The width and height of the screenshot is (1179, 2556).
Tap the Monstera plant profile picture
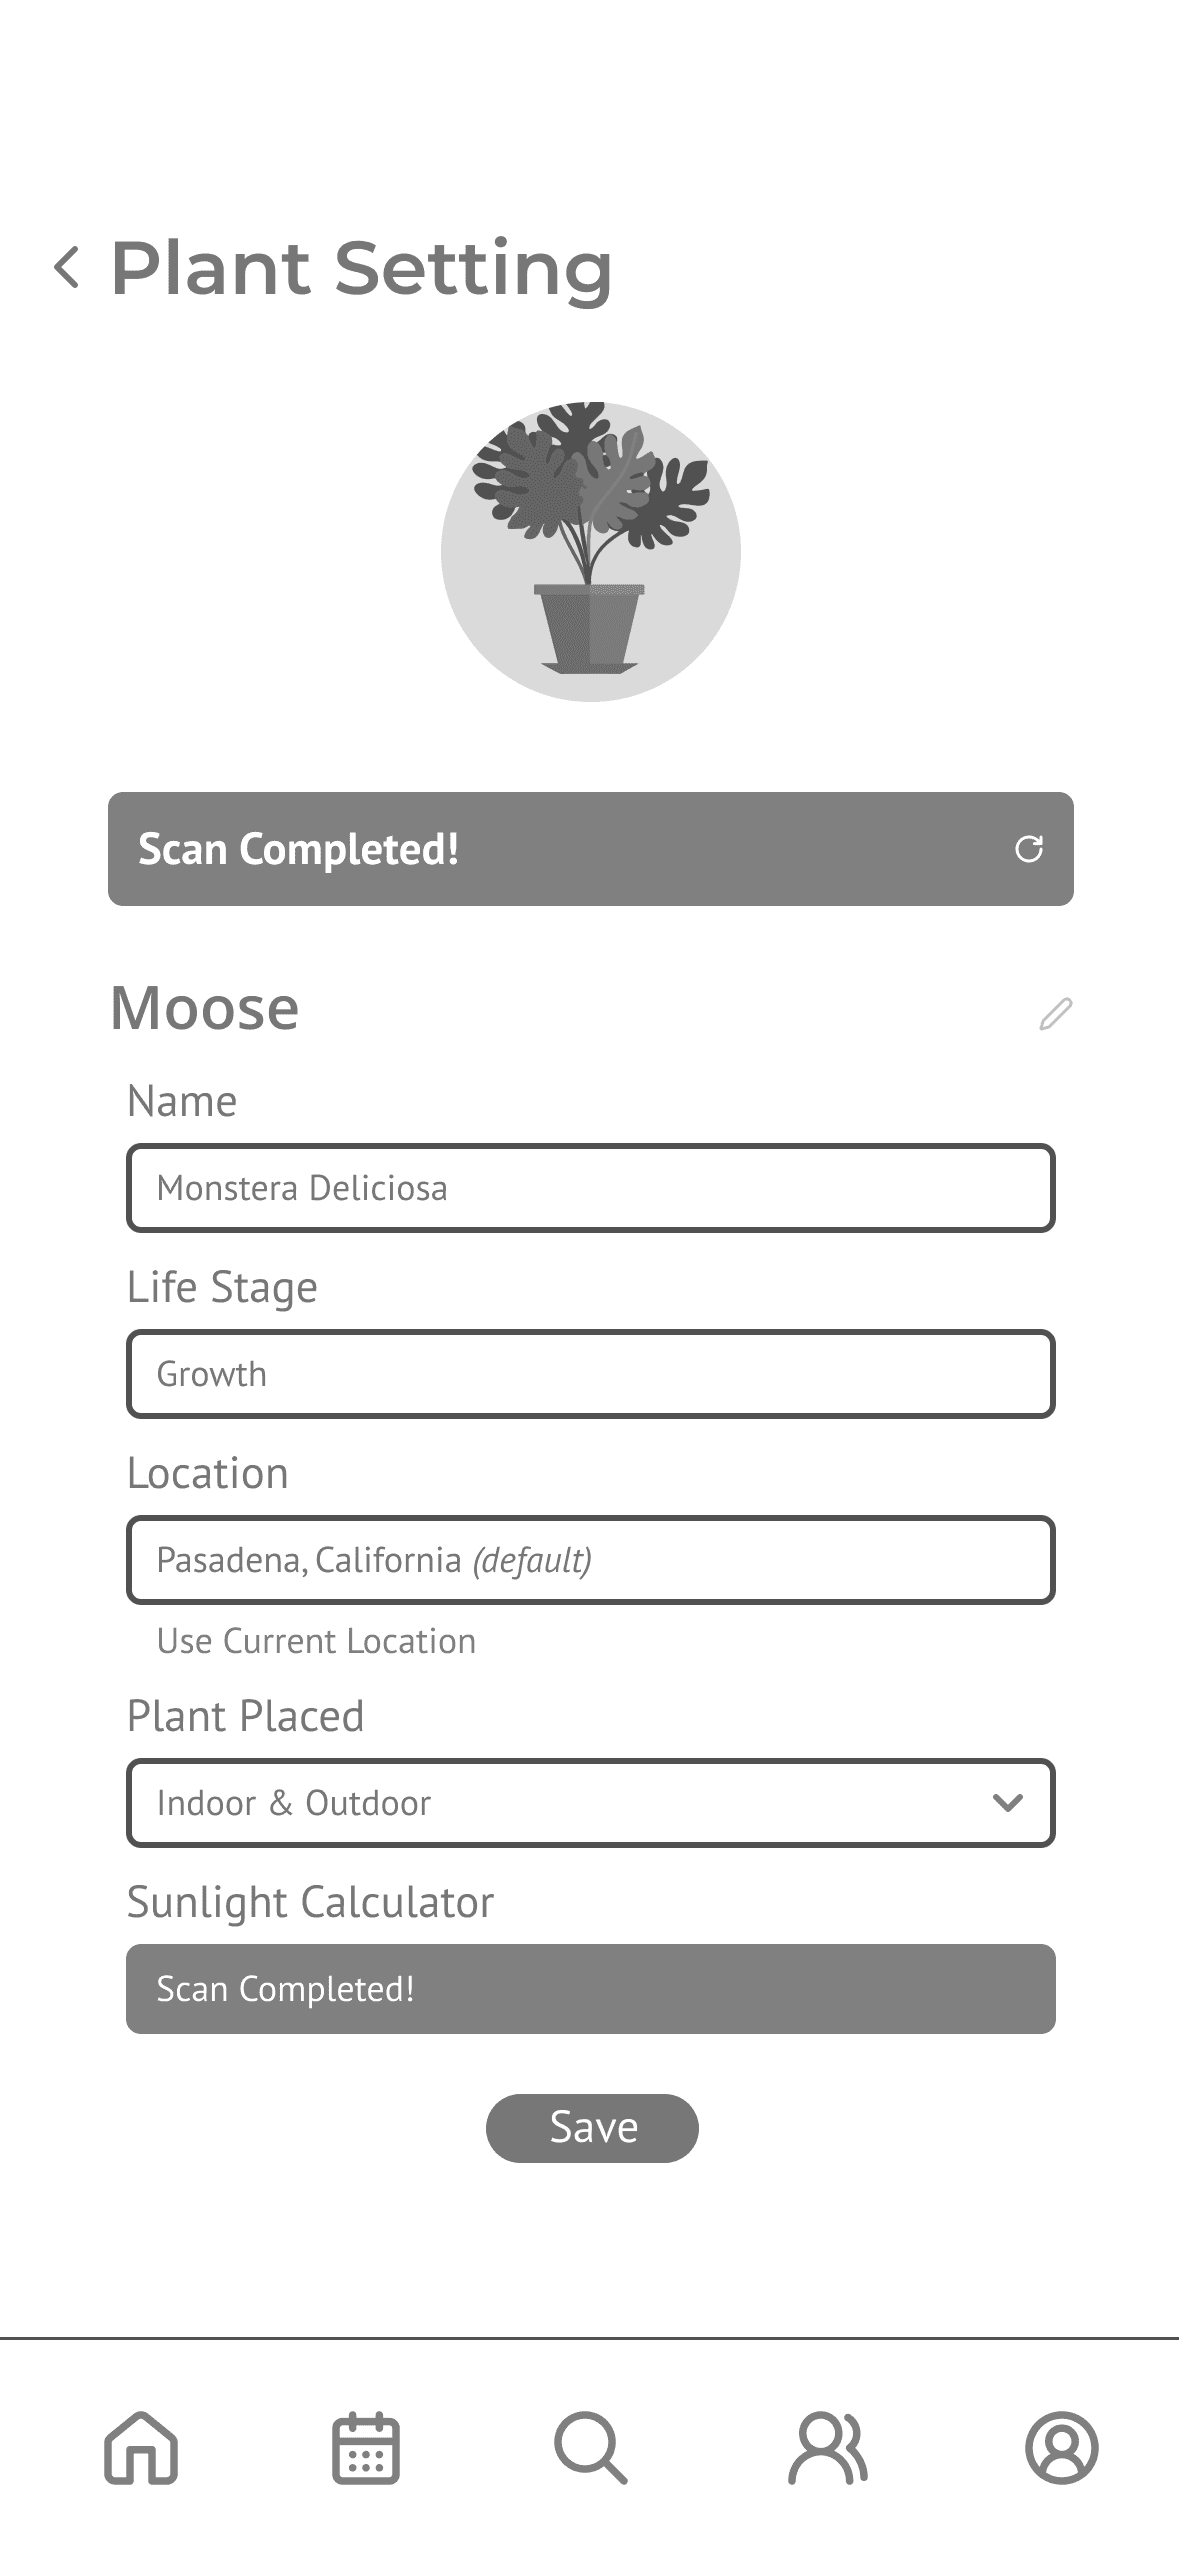click(x=590, y=552)
